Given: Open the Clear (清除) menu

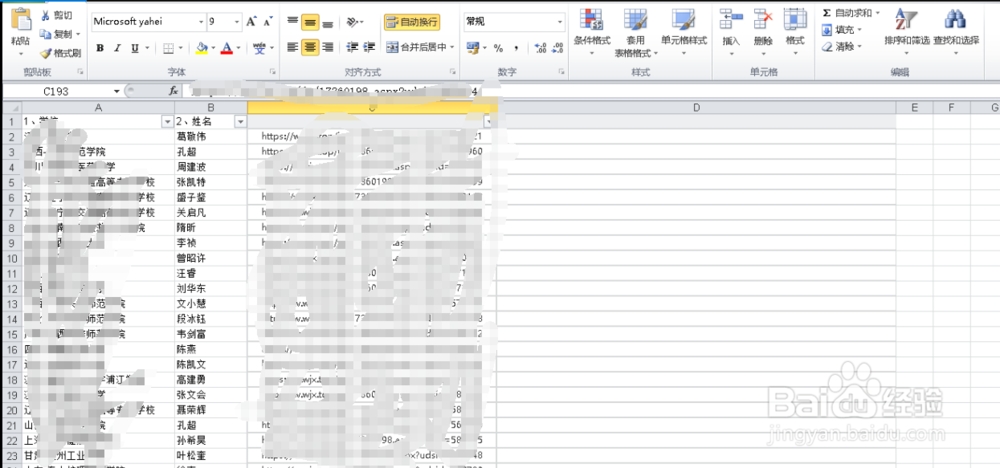Looking at the screenshot, I should [842, 46].
